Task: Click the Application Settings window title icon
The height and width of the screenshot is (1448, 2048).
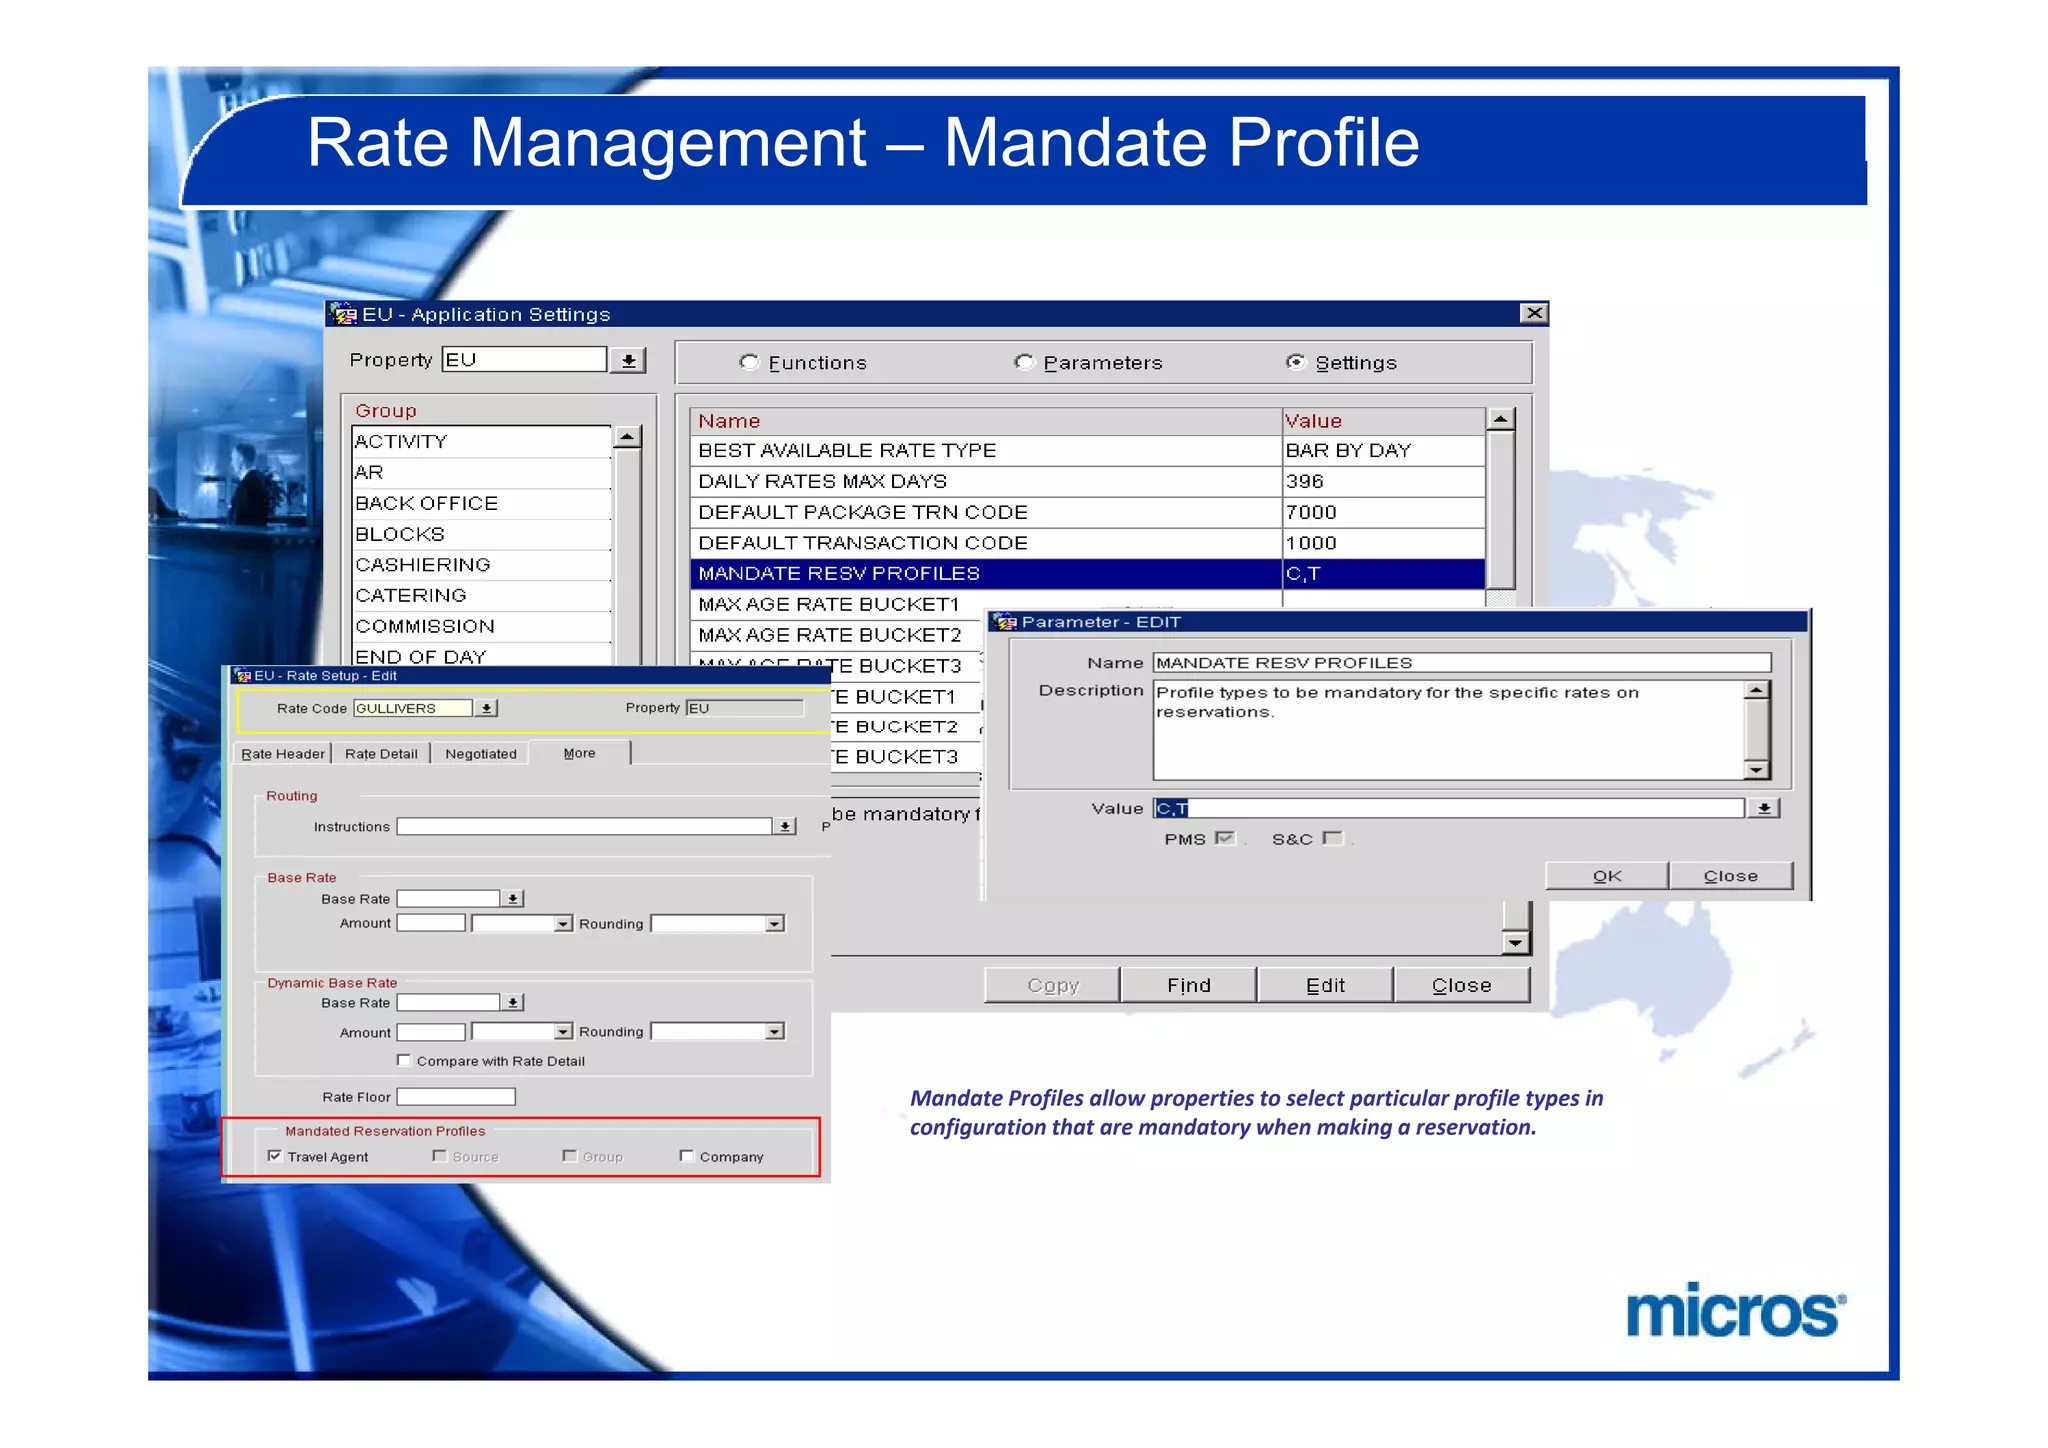Action: pyautogui.click(x=344, y=314)
